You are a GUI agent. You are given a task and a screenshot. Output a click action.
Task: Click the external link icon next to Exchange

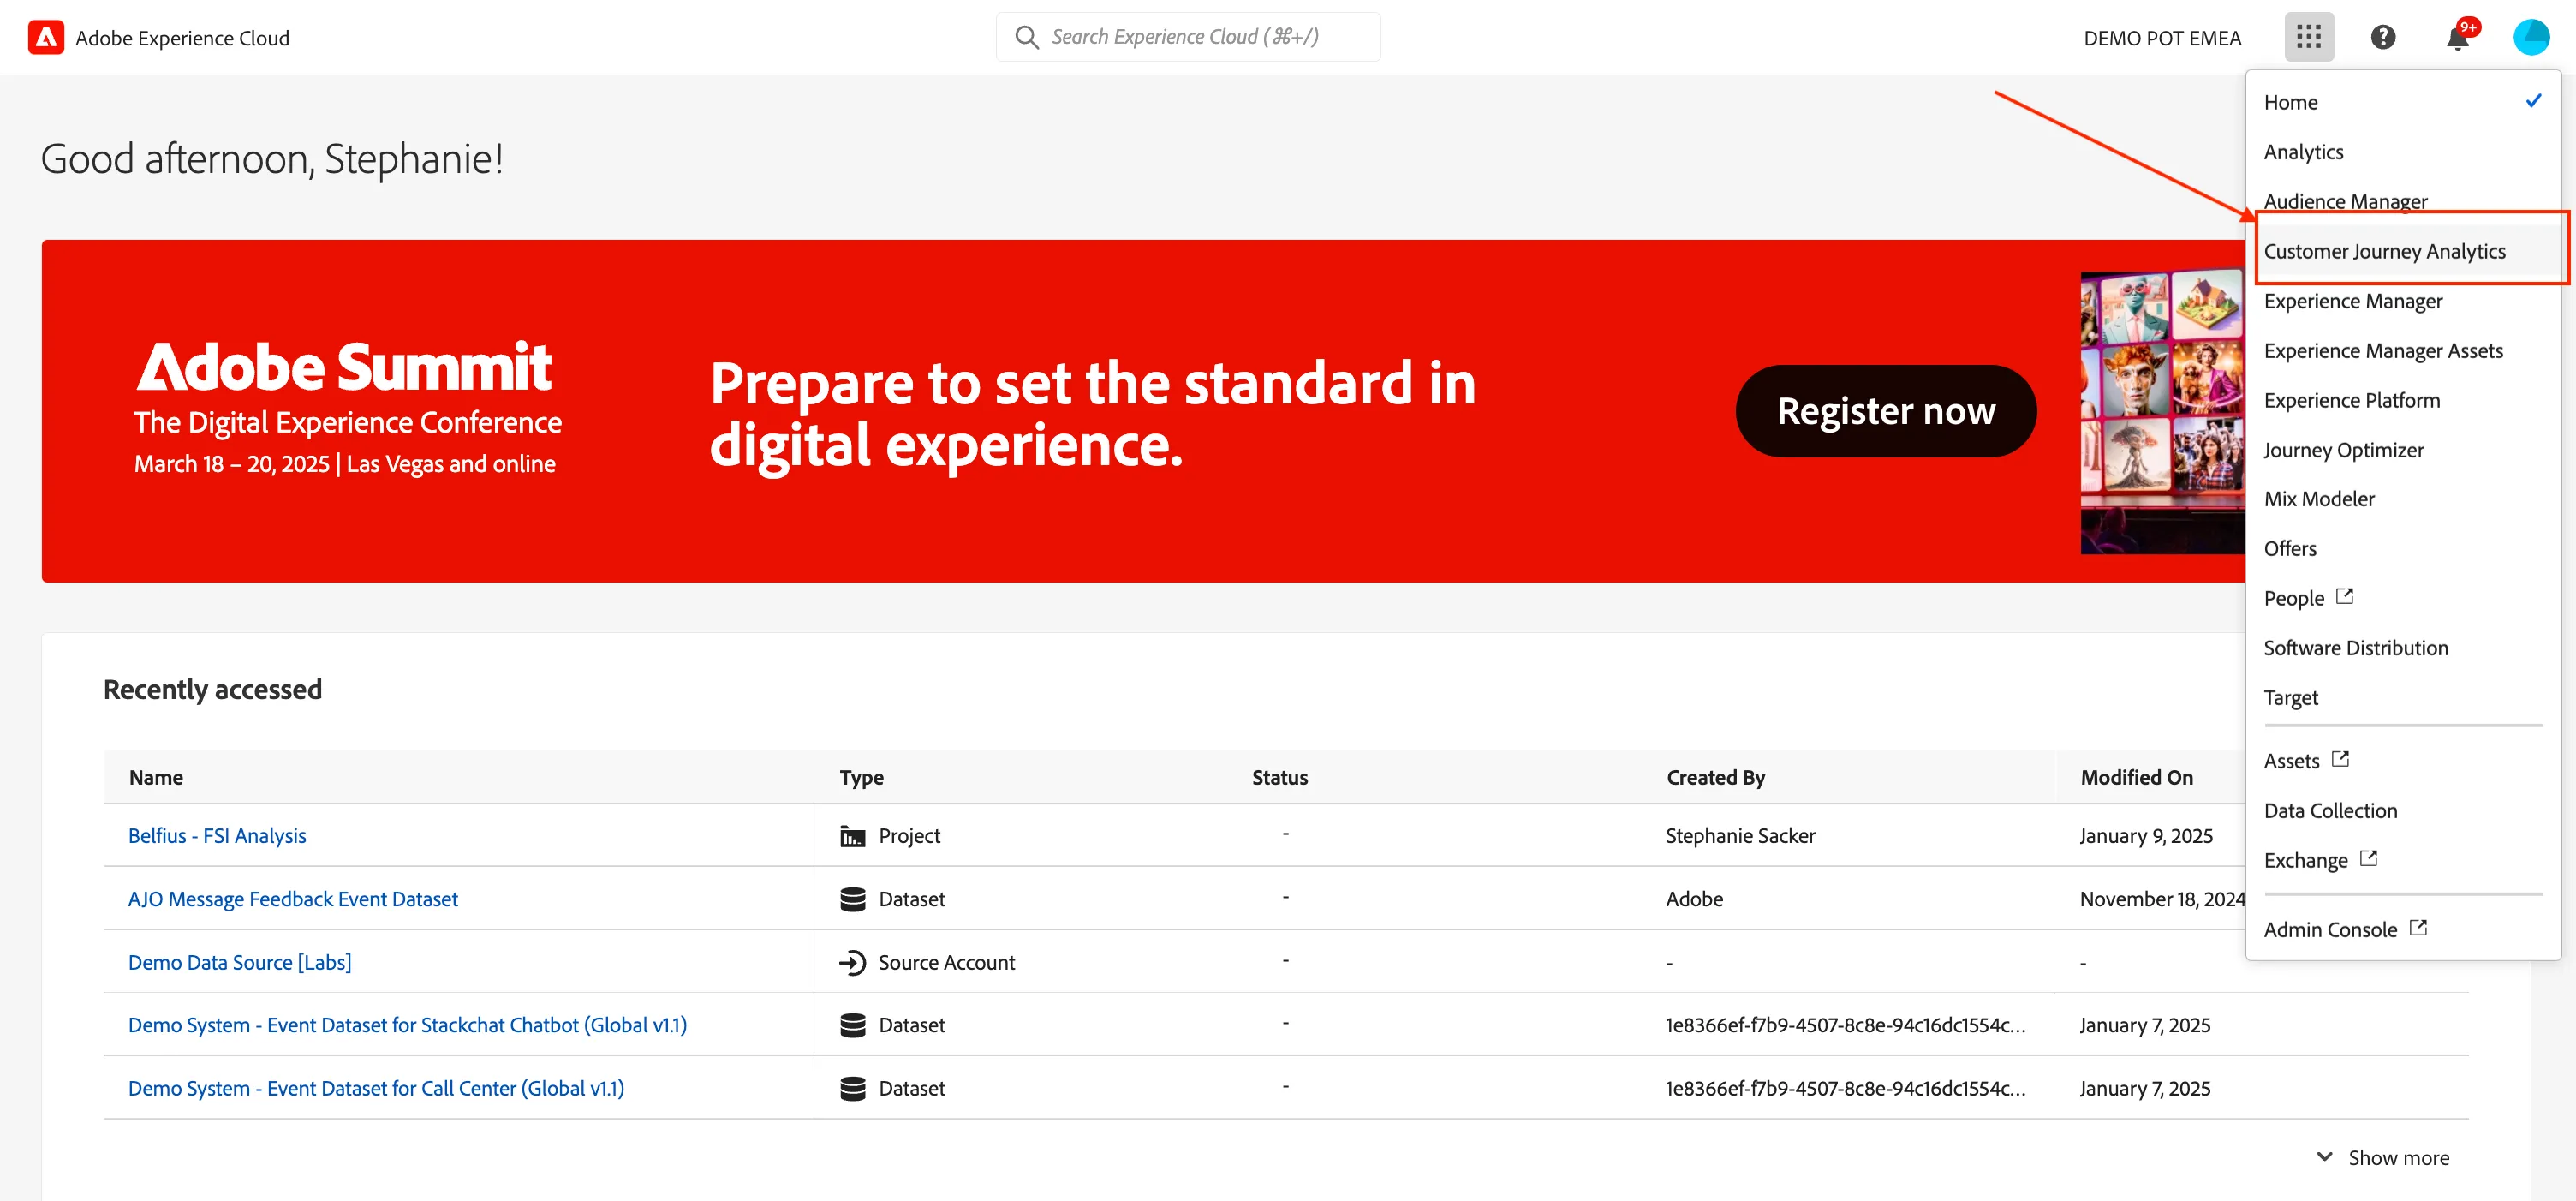click(x=2368, y=858)
